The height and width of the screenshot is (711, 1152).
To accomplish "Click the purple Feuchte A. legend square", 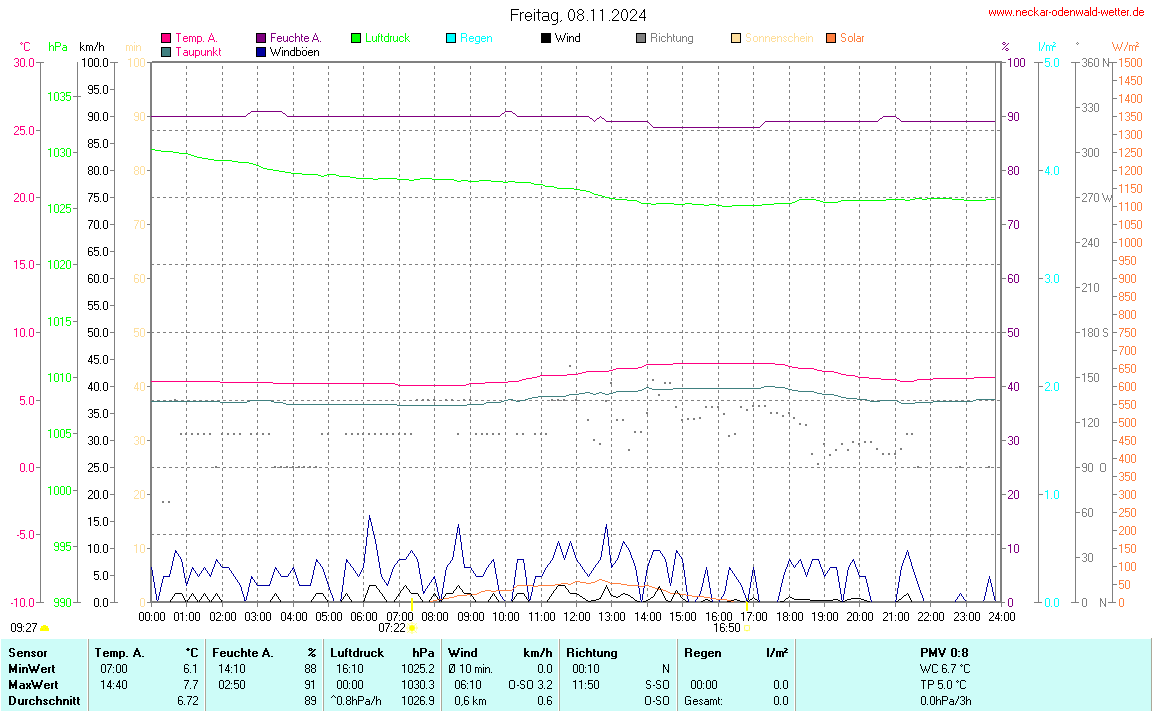I will (x=261, y=38).
